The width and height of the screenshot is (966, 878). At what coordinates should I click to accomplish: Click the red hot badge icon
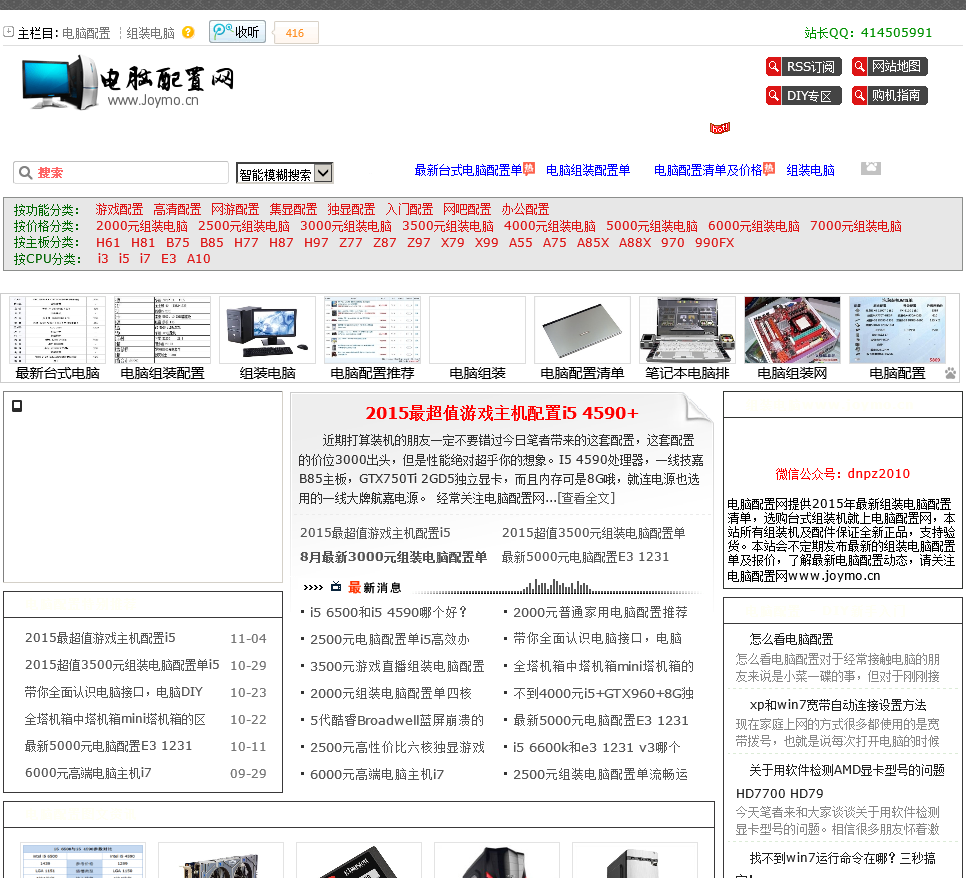720,128
